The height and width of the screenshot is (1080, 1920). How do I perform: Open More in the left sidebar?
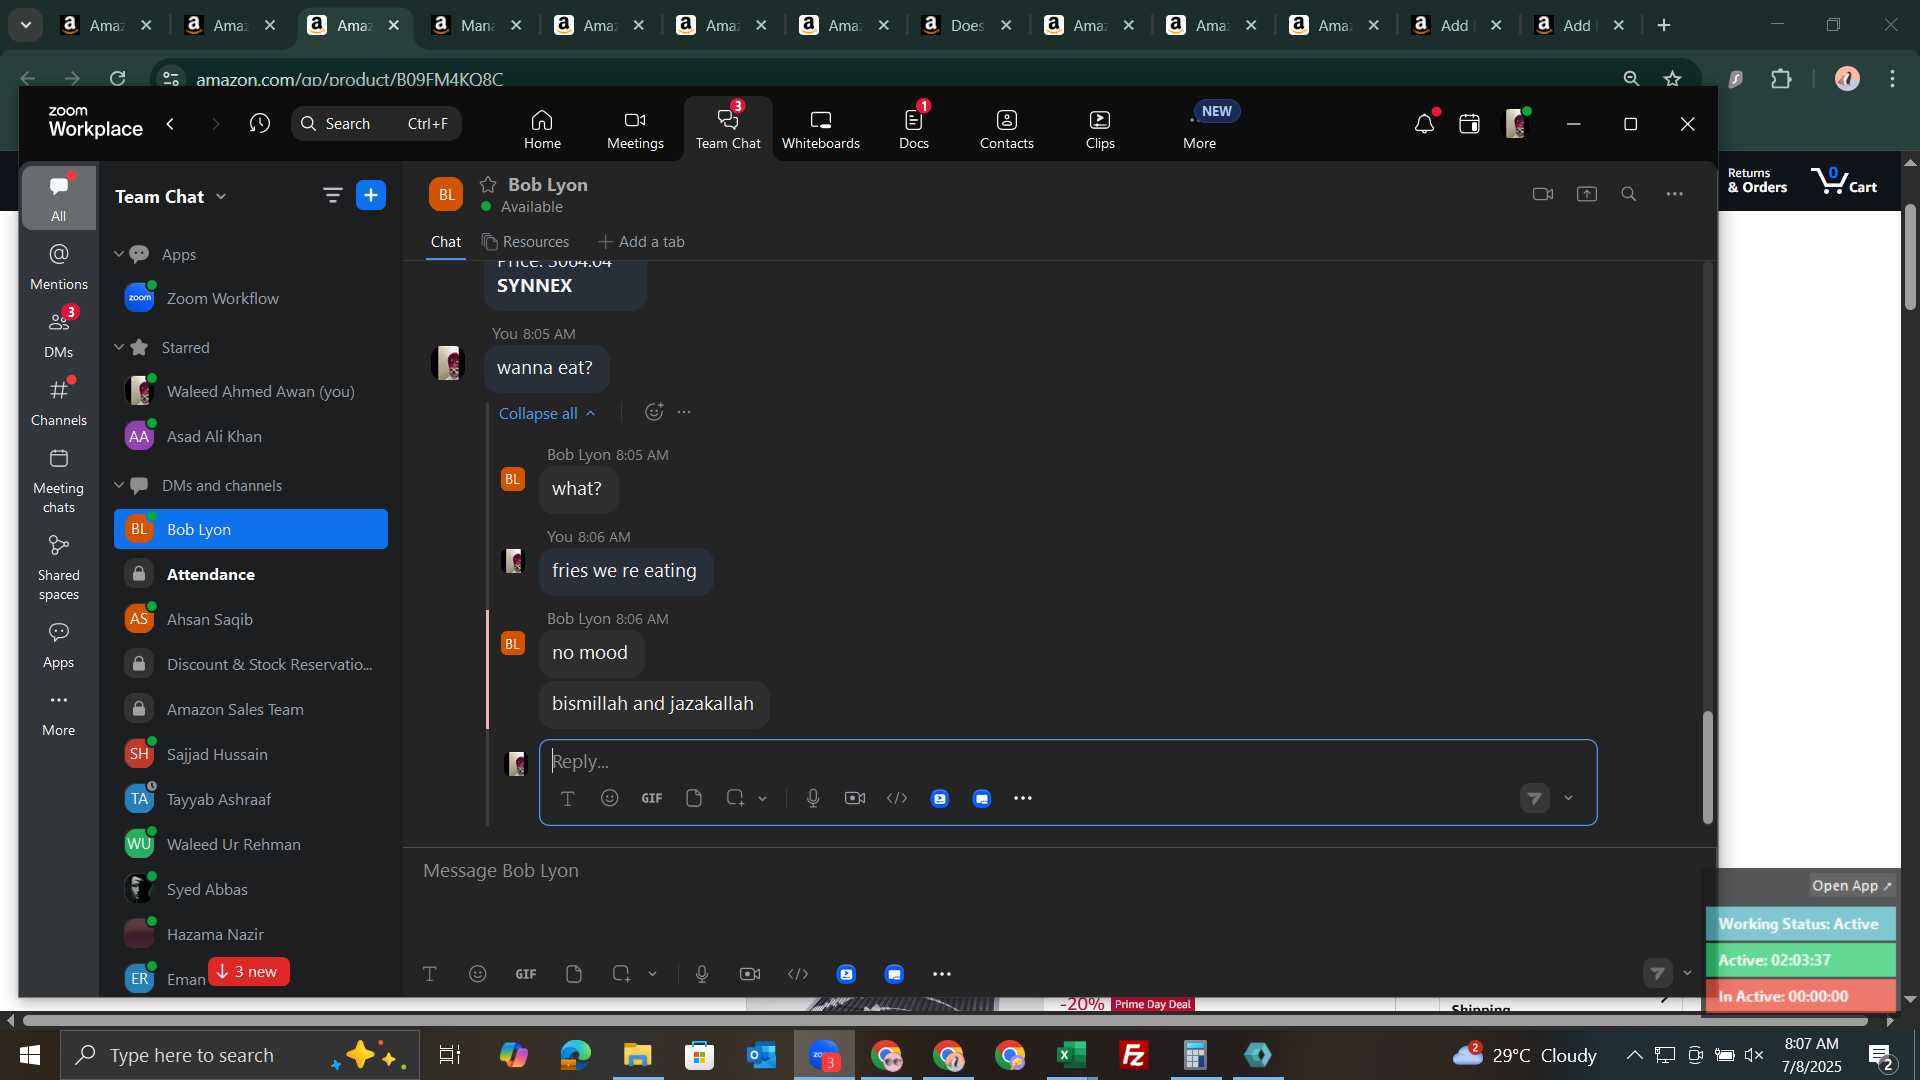(59, 714)
